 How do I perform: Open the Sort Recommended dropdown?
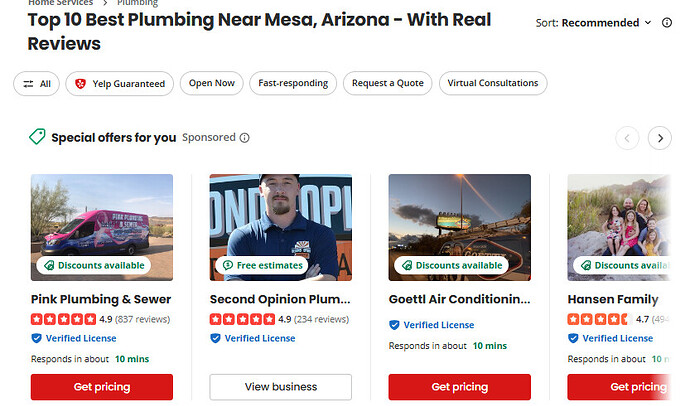click(593, 23)
